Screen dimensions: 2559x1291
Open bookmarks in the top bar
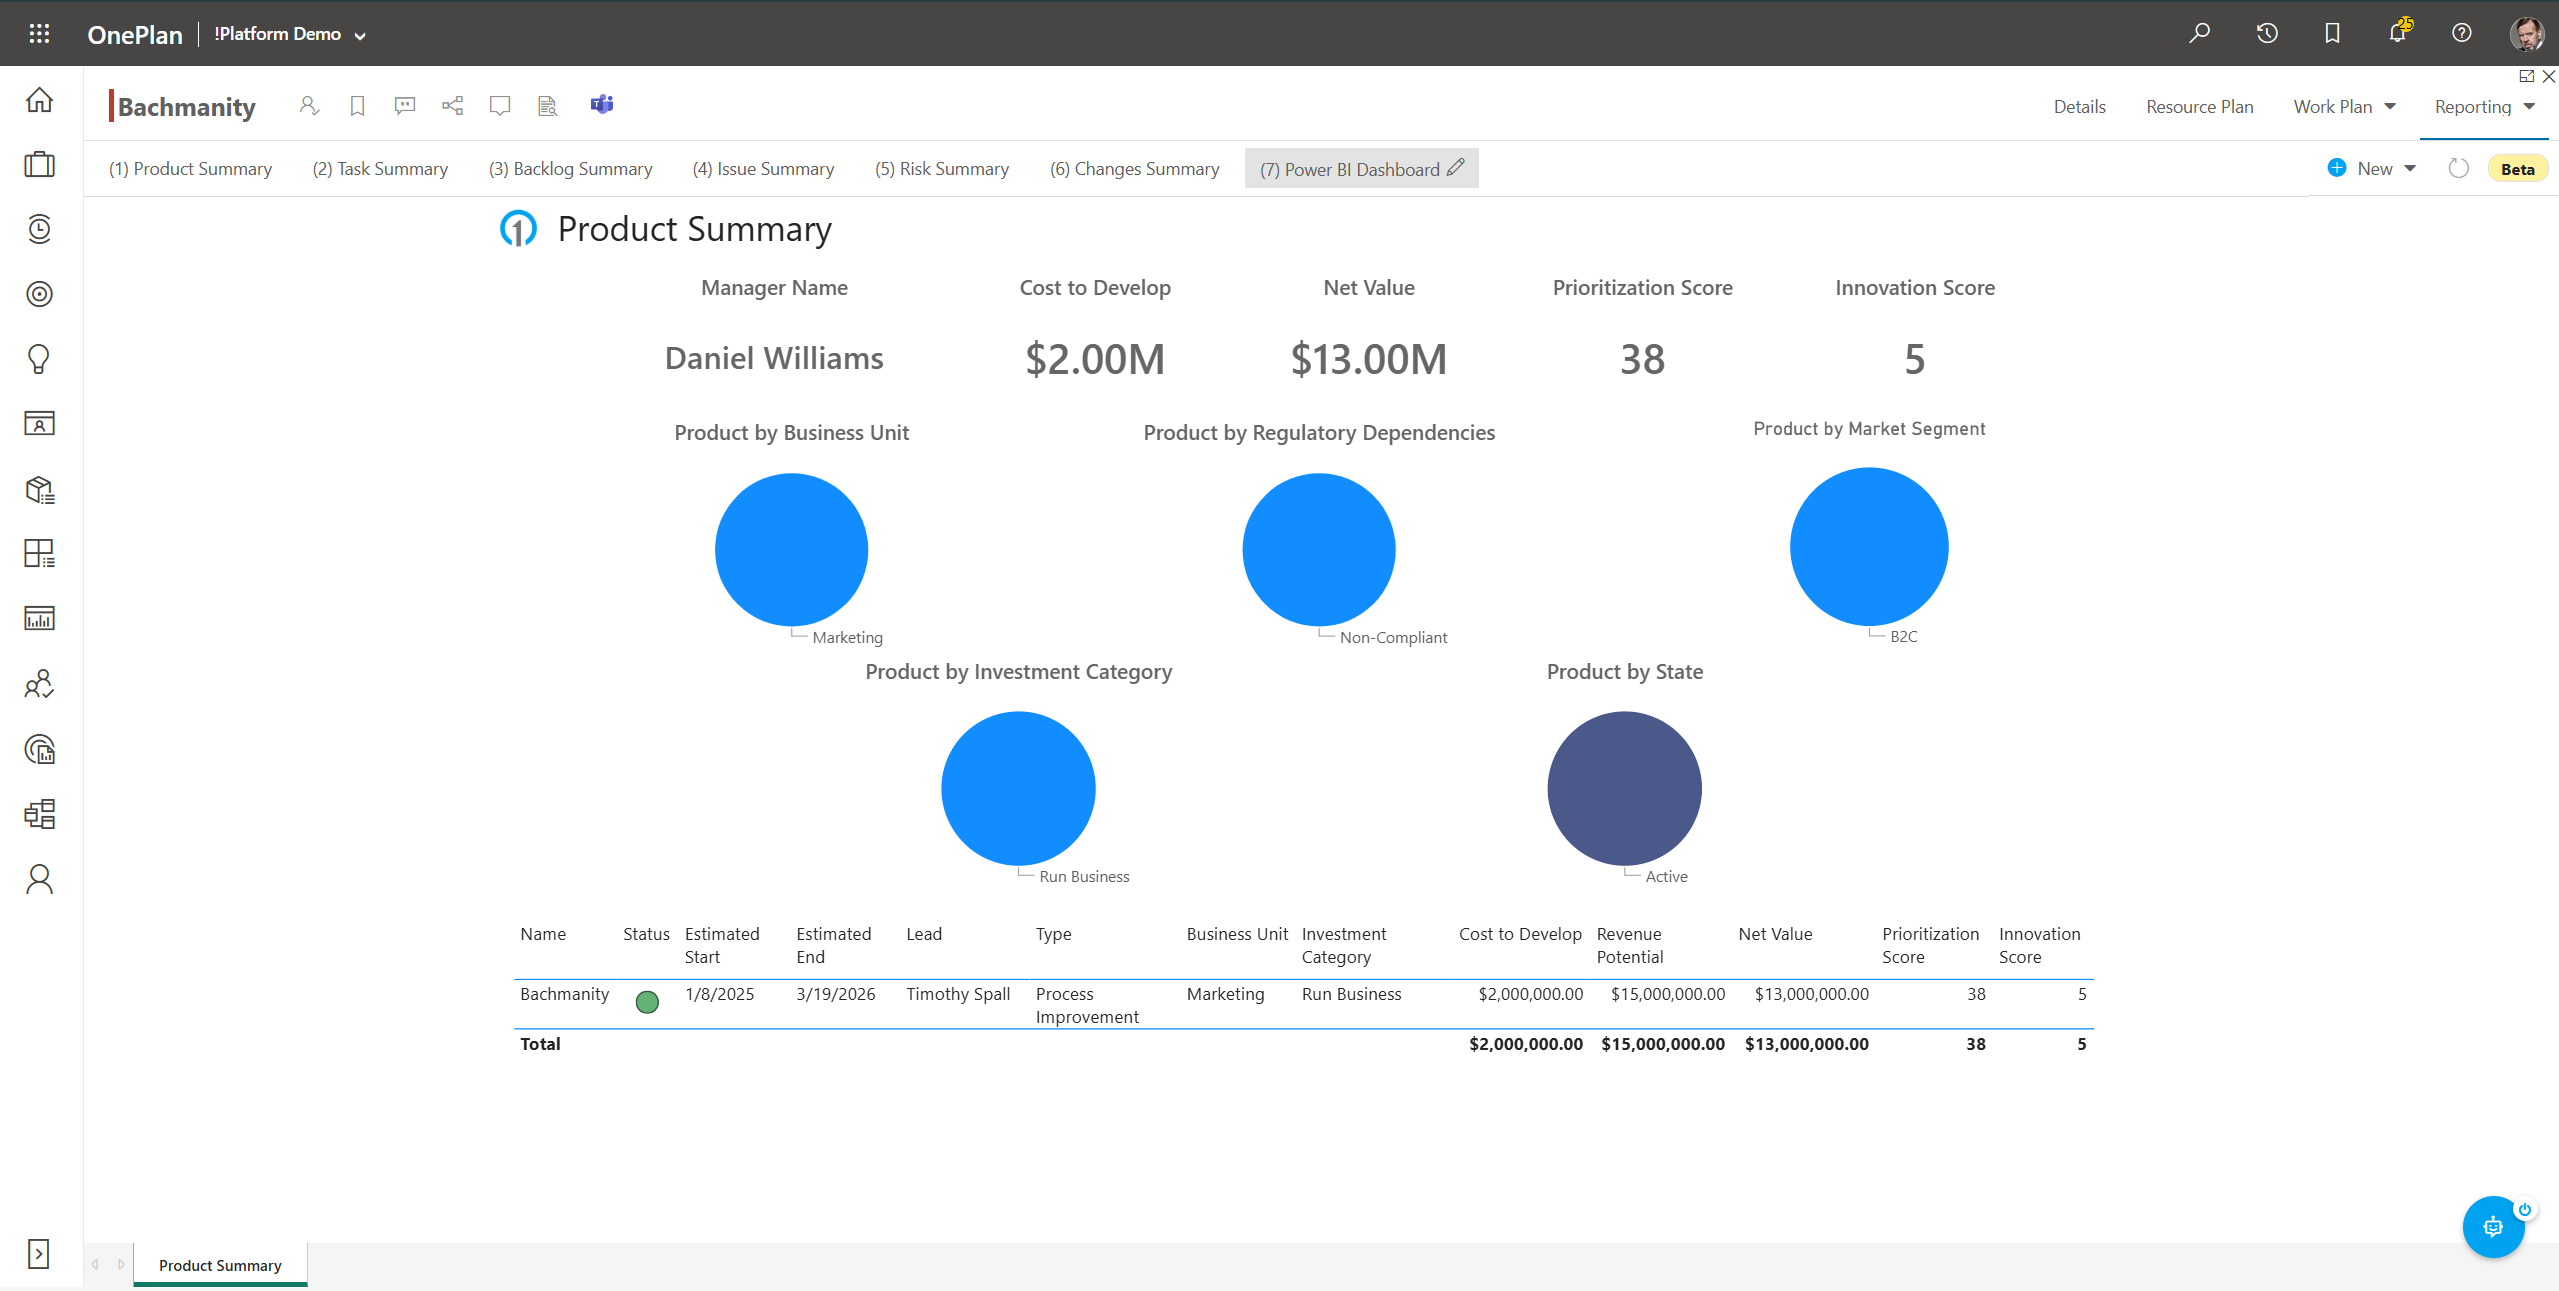coord(2332,33)
